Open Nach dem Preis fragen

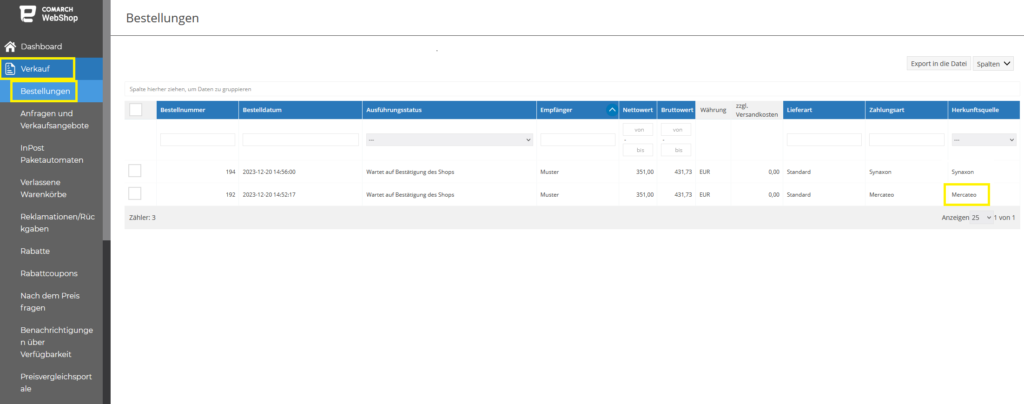[50, 302]
